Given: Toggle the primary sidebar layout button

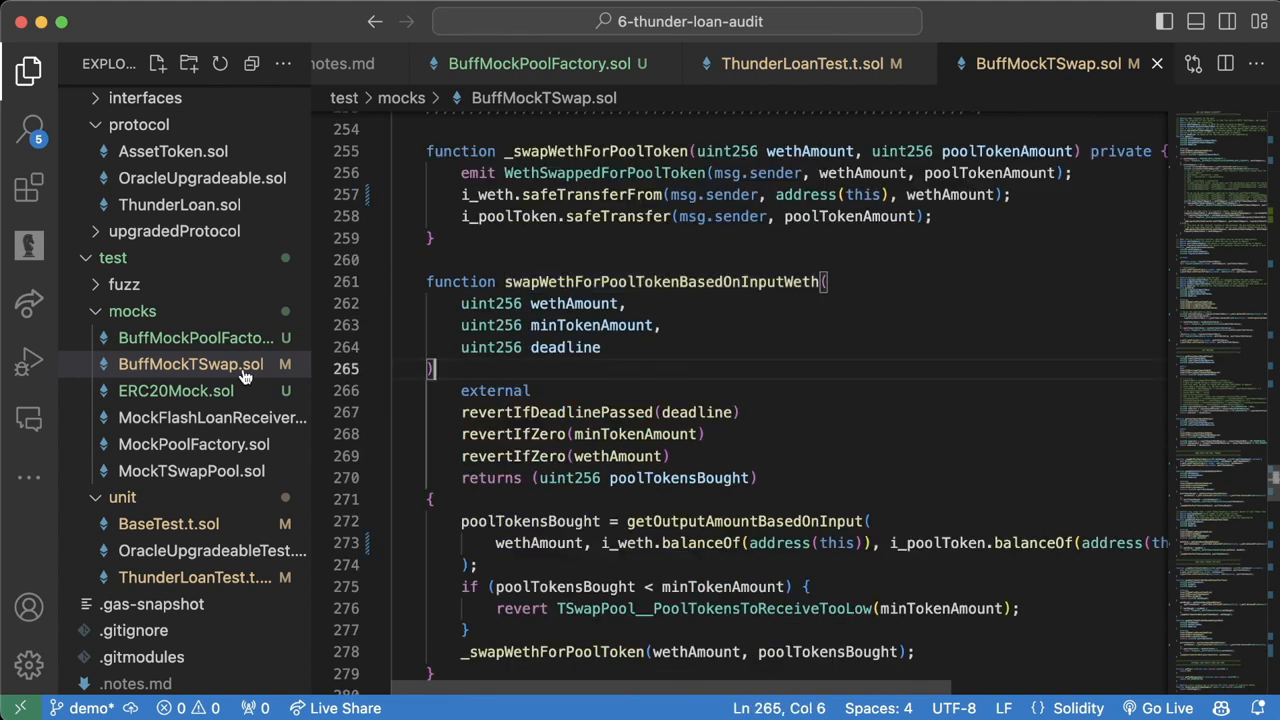Looking at the screenshot, I should point(1164,21).
